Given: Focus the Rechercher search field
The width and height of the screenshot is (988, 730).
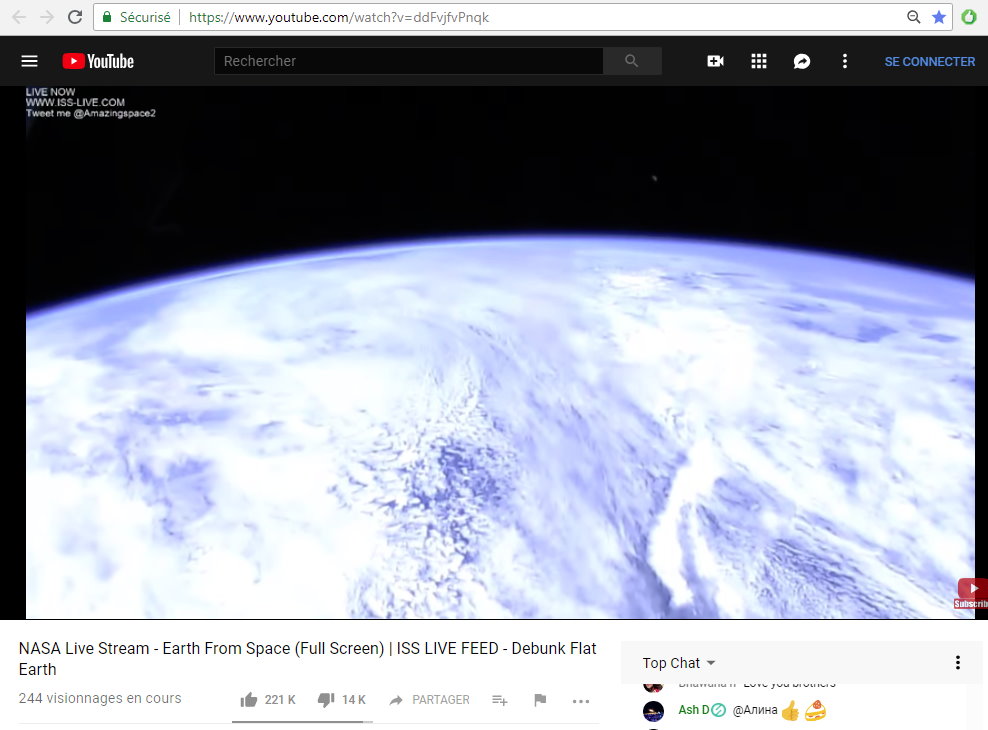Looking at the screenshot, I should pos(409,61).
